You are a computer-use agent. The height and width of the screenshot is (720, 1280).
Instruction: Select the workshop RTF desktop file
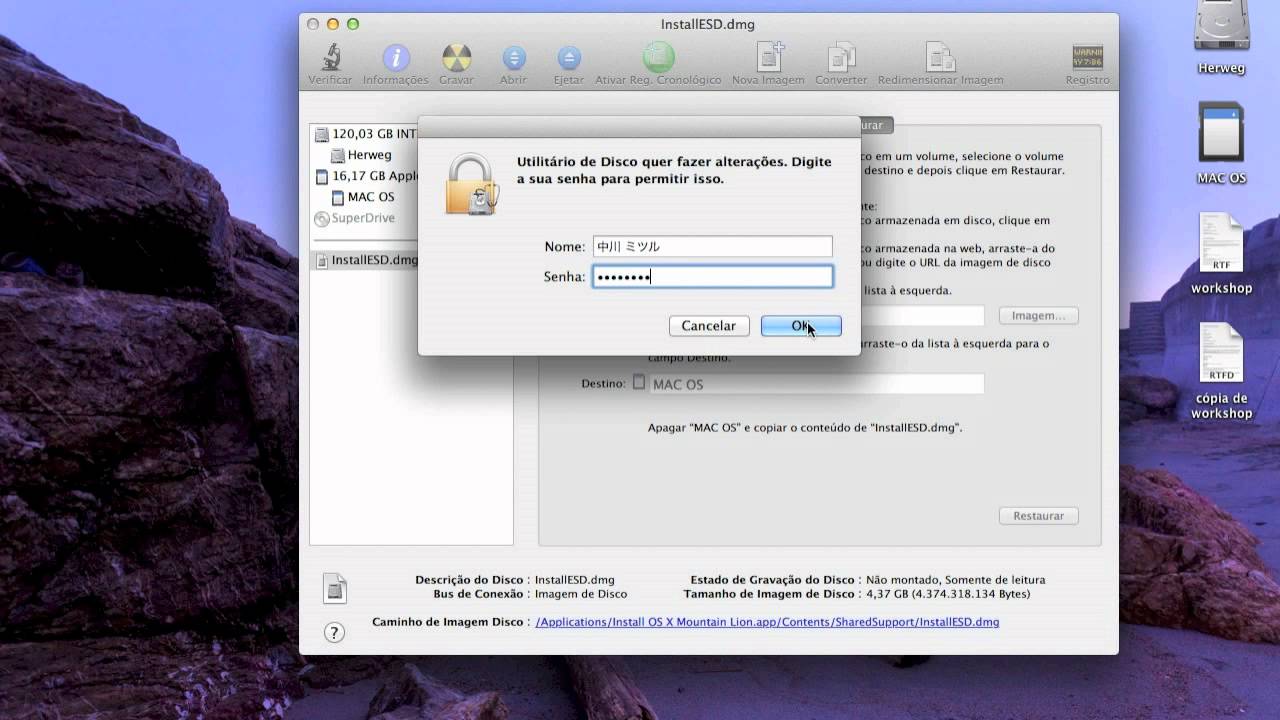pyautogui.click(x=1221, y=243)
